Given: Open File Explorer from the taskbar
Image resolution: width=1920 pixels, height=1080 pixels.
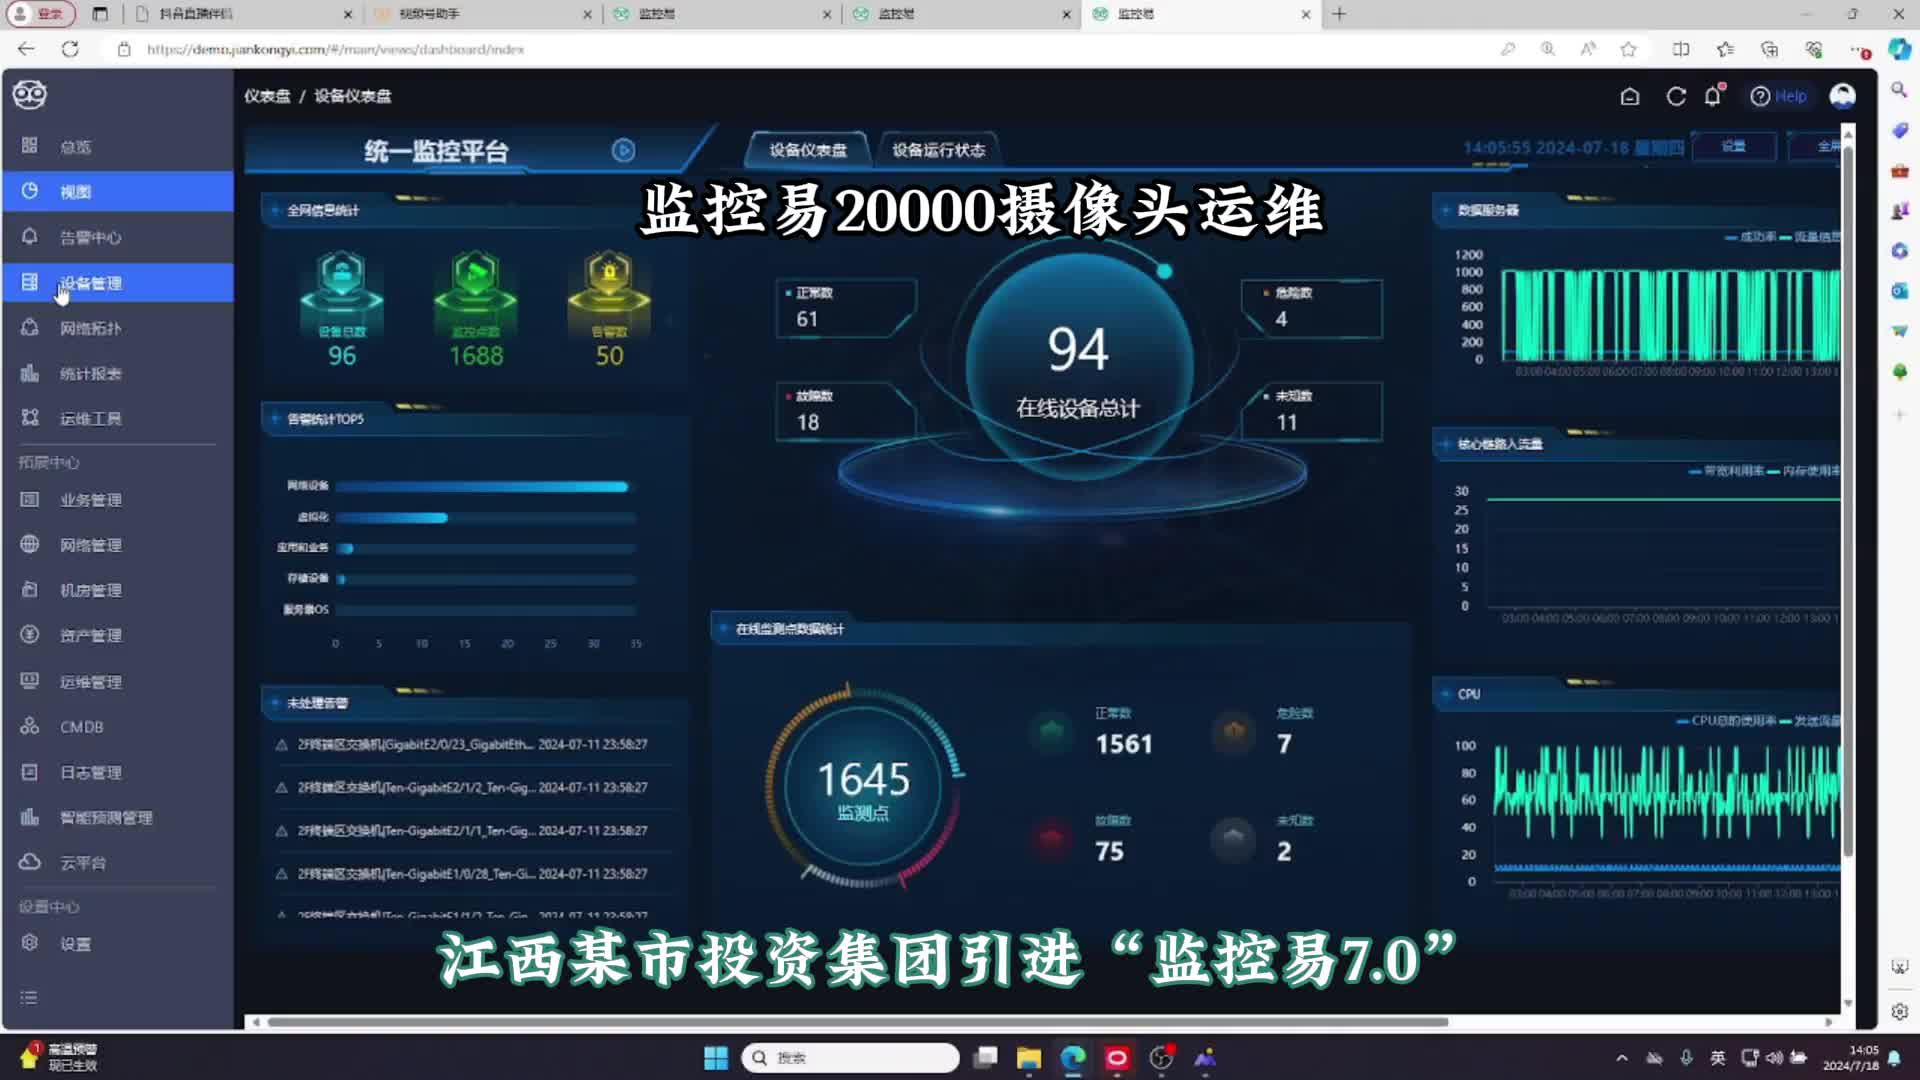Looking at the screenshot, I should point(1029,1057).
